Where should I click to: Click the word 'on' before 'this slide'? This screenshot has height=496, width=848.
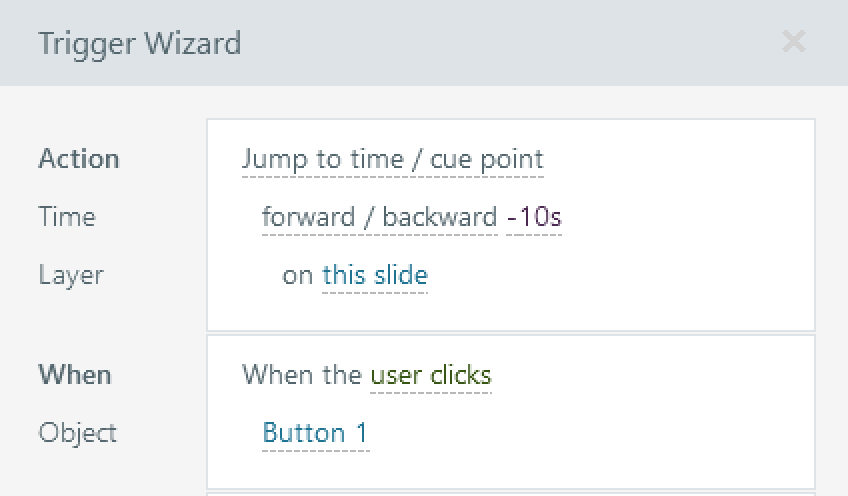[298, 275]
